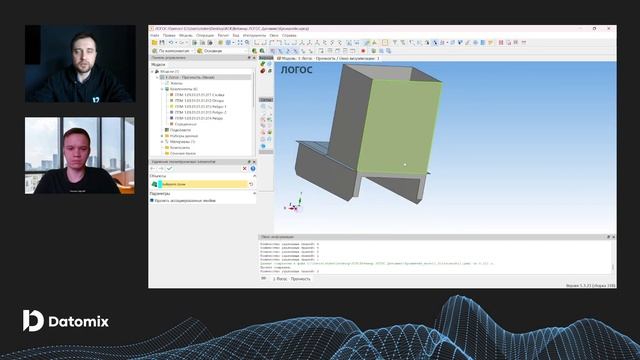The height and width of the screenshot is (360, 640).
Task: Expand the Наборы данных tree node
Action: (x=162, y=136)
